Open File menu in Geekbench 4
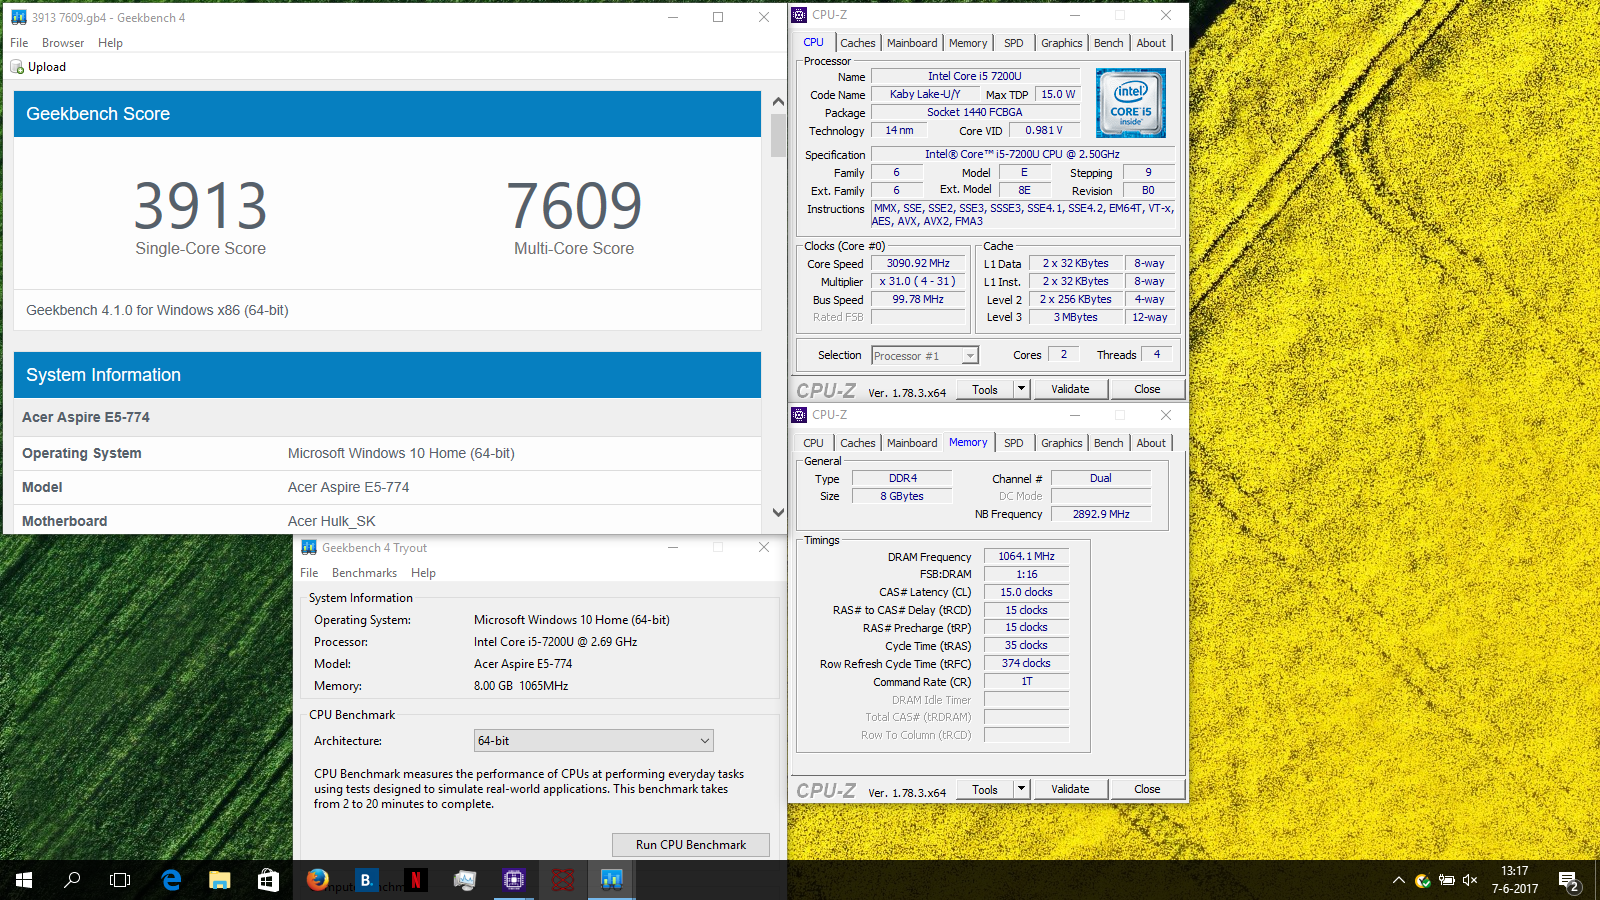The width and height of the screenshot is (1600, 900). pyautogui.click(x=19, y=43)
